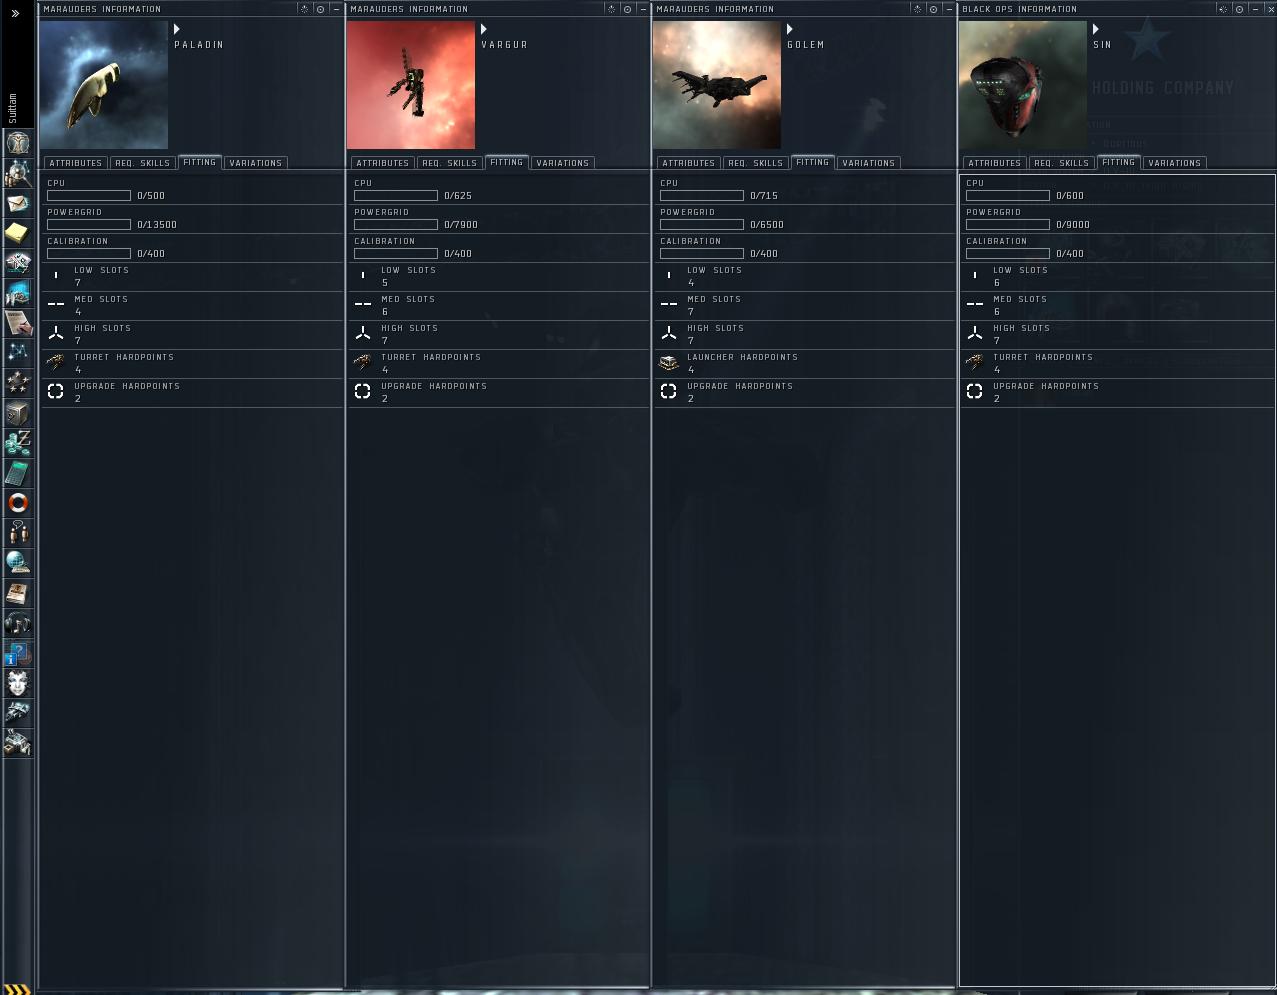This screenshot has width=1277, height=995.
Task: Click the Launcher Hardpoints icon in Golem window
Action: pyautogui.click(x=669, y=363)
